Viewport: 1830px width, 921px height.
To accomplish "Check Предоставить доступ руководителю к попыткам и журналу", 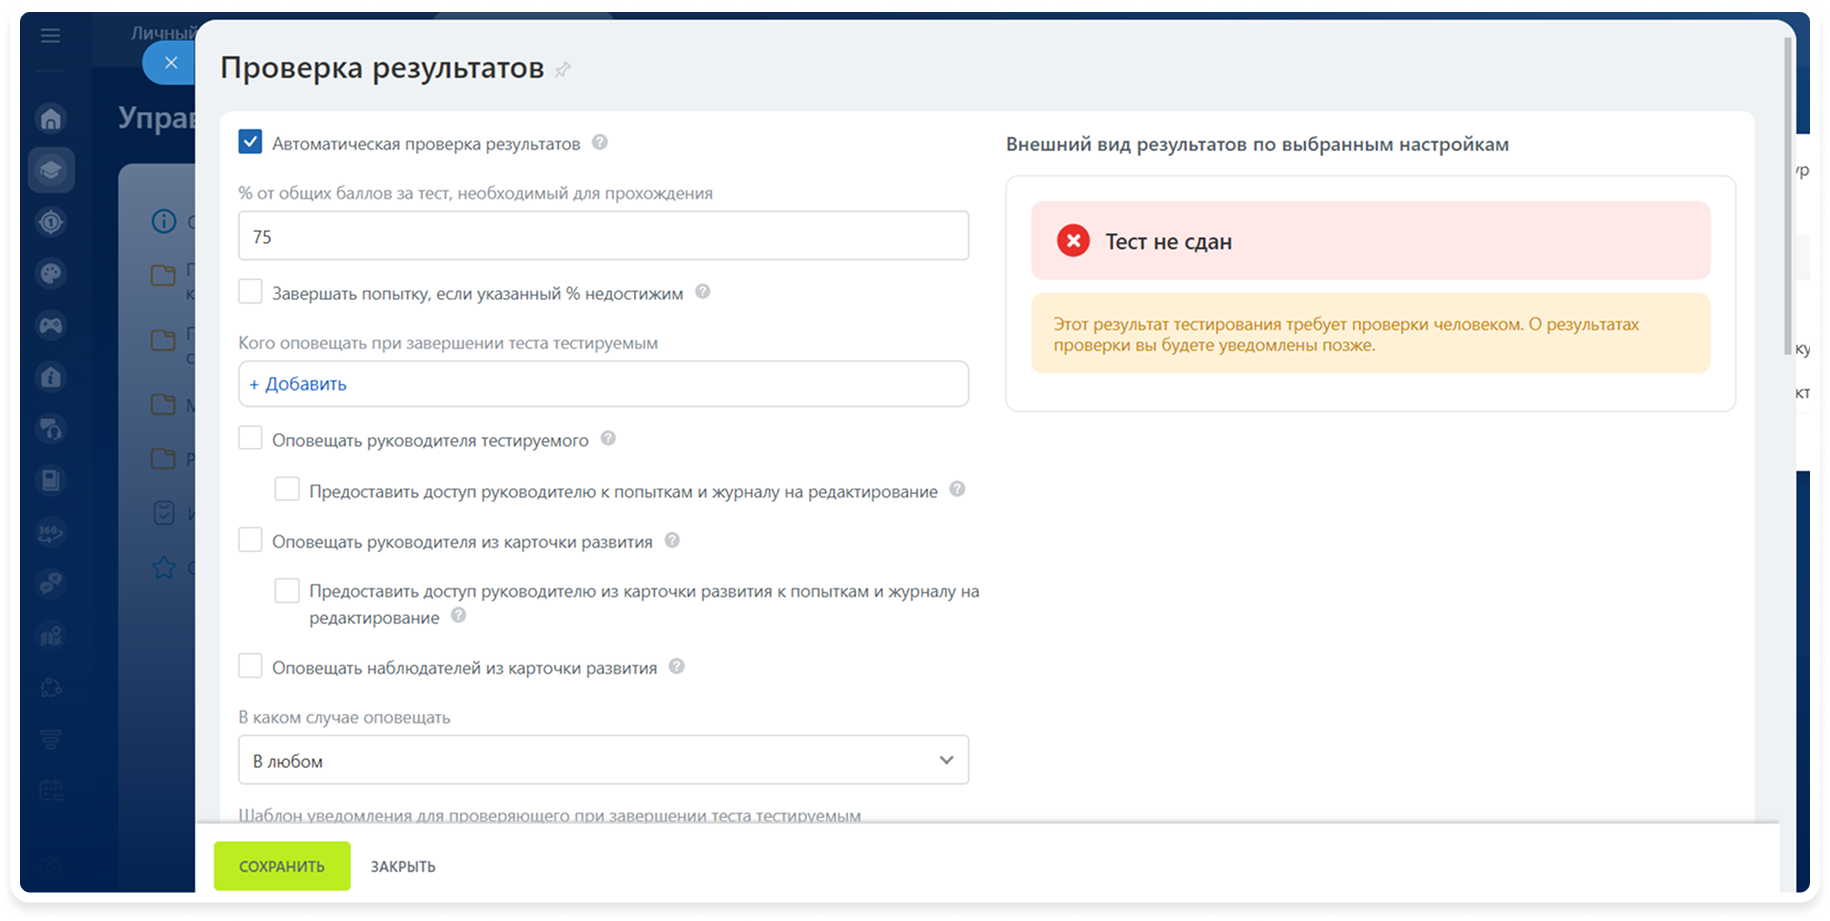I will [287, 489].
